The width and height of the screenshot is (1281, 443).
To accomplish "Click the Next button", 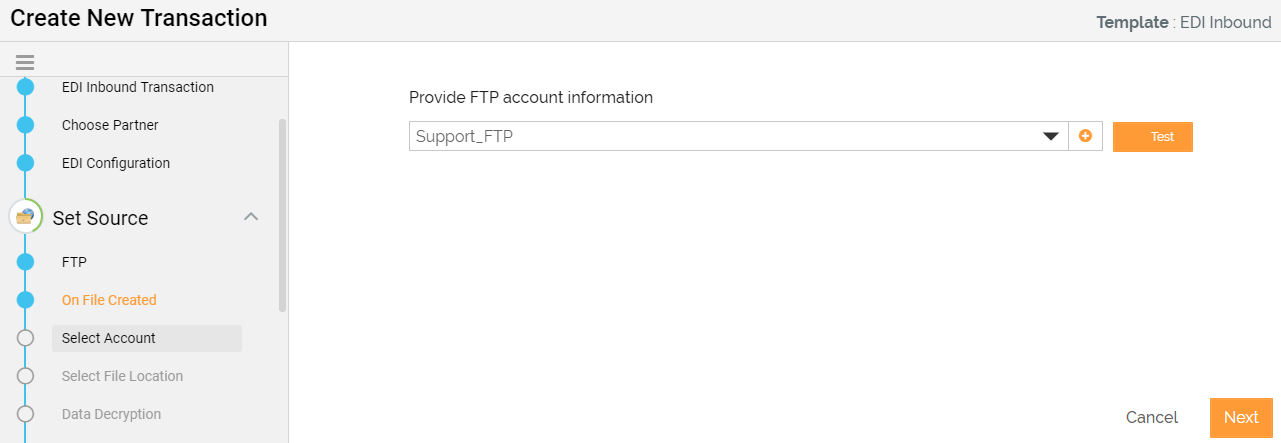I will [x=1241, y=418].
